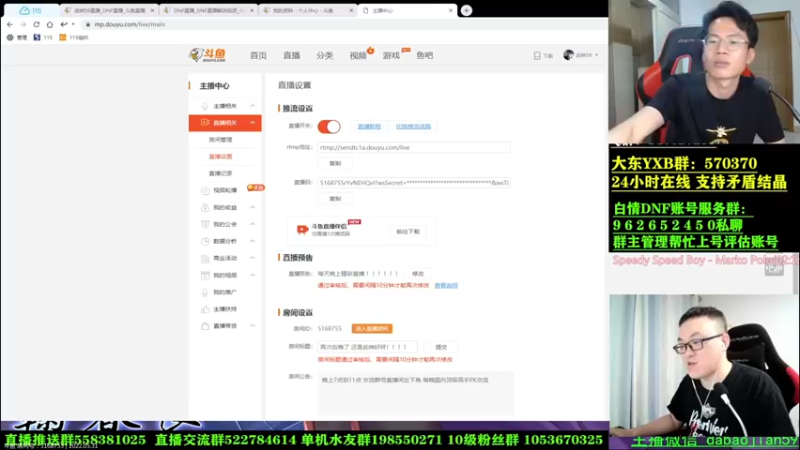Open the 分类 nav item
The width and height of the screenshot is (800, 450).
pos(324,55)
